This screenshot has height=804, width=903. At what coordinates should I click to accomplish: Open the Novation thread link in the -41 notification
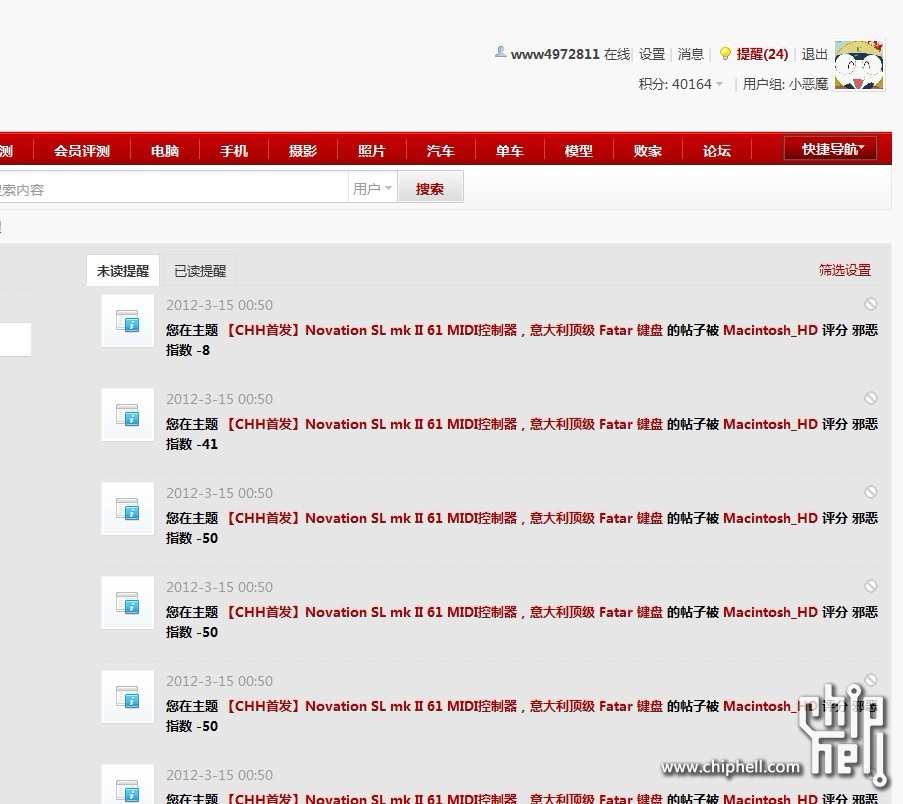(x=443, y=424)
